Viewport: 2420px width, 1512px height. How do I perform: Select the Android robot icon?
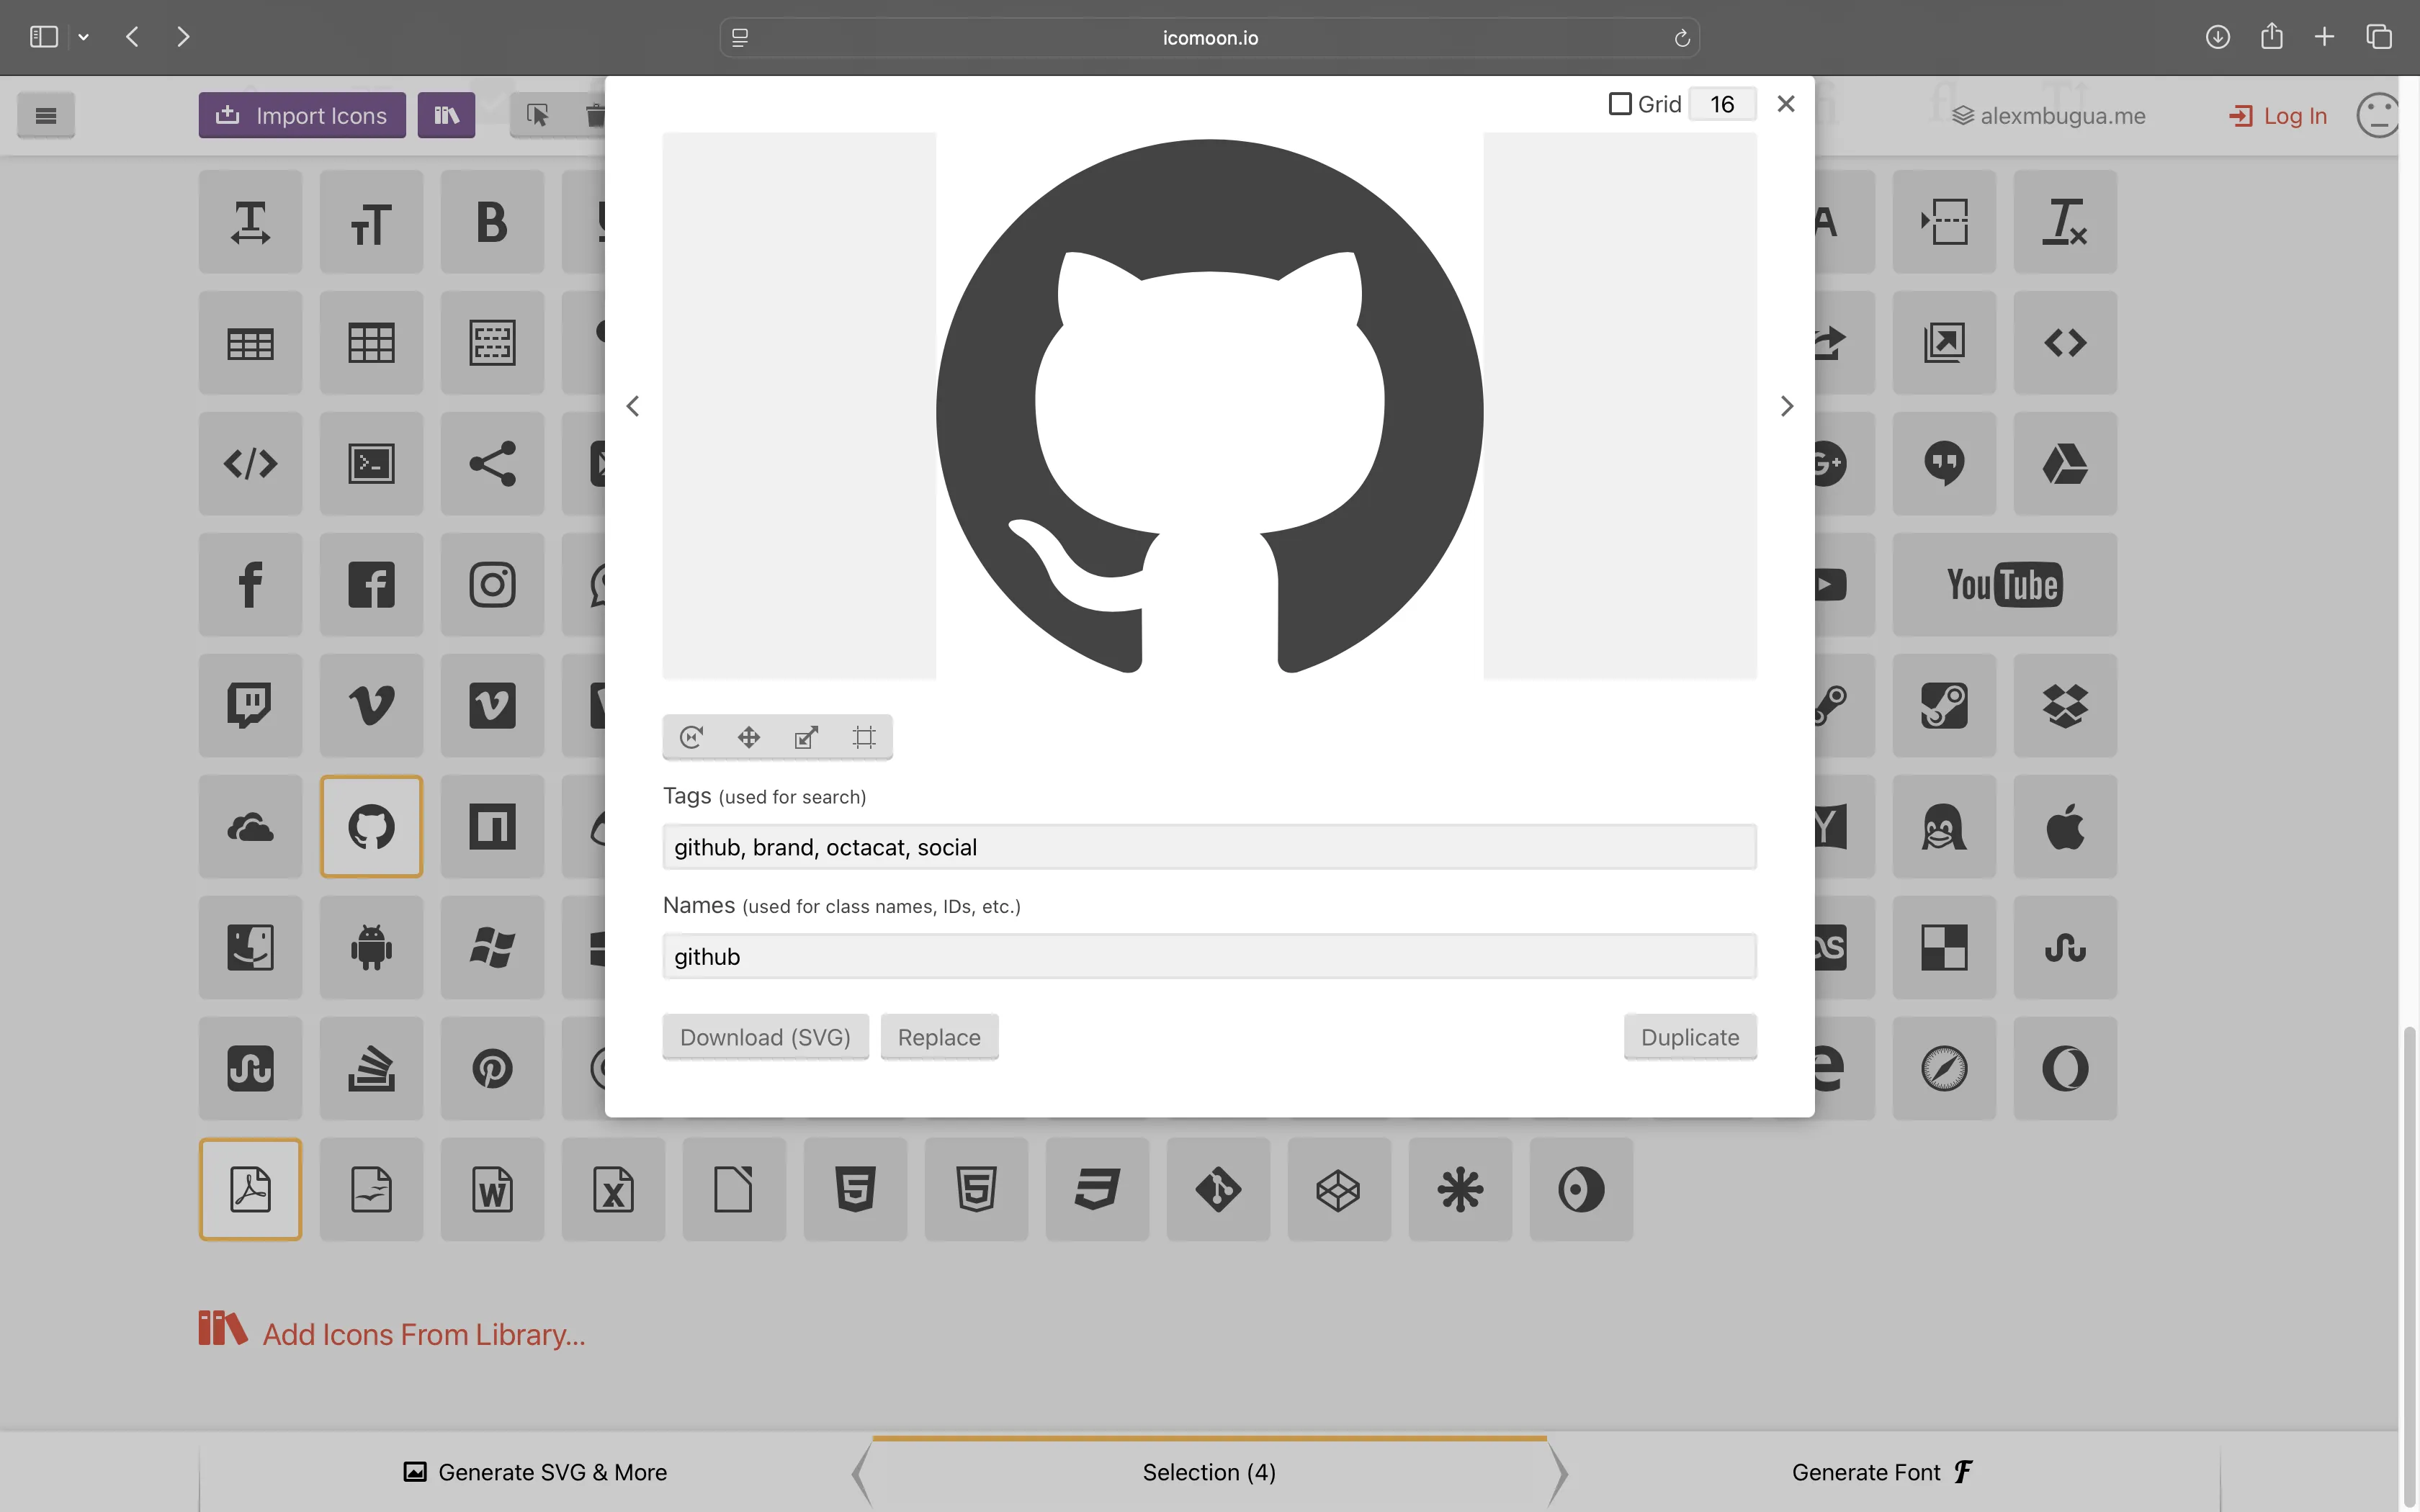[371, 947]
